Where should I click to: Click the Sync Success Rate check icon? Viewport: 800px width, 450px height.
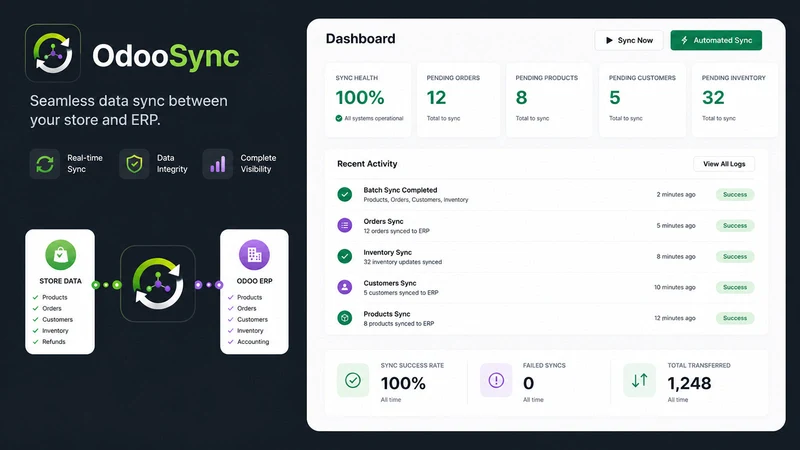pyautogui.click(x=353, y=380)
